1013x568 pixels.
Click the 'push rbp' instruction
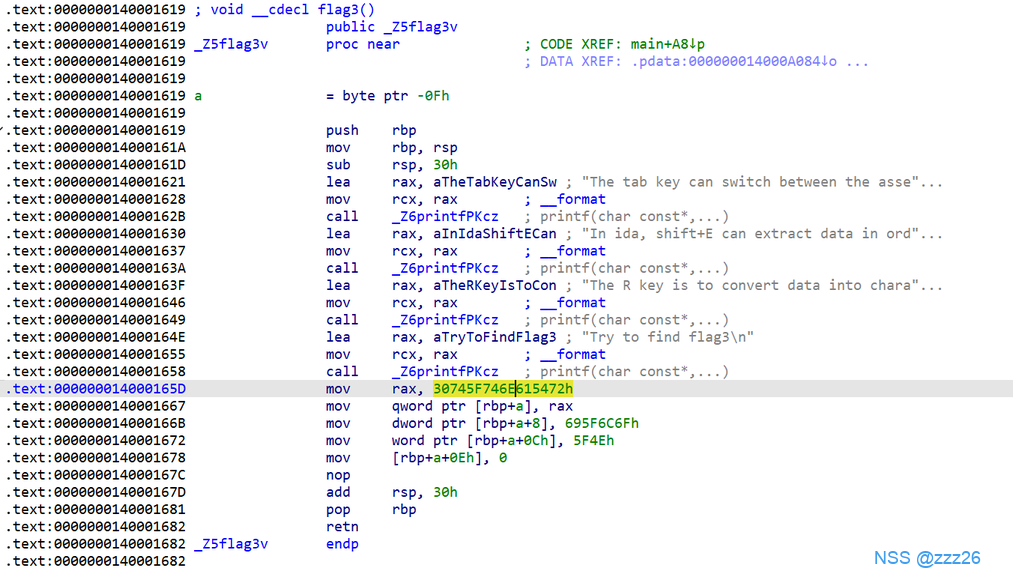tap(370, 130)
